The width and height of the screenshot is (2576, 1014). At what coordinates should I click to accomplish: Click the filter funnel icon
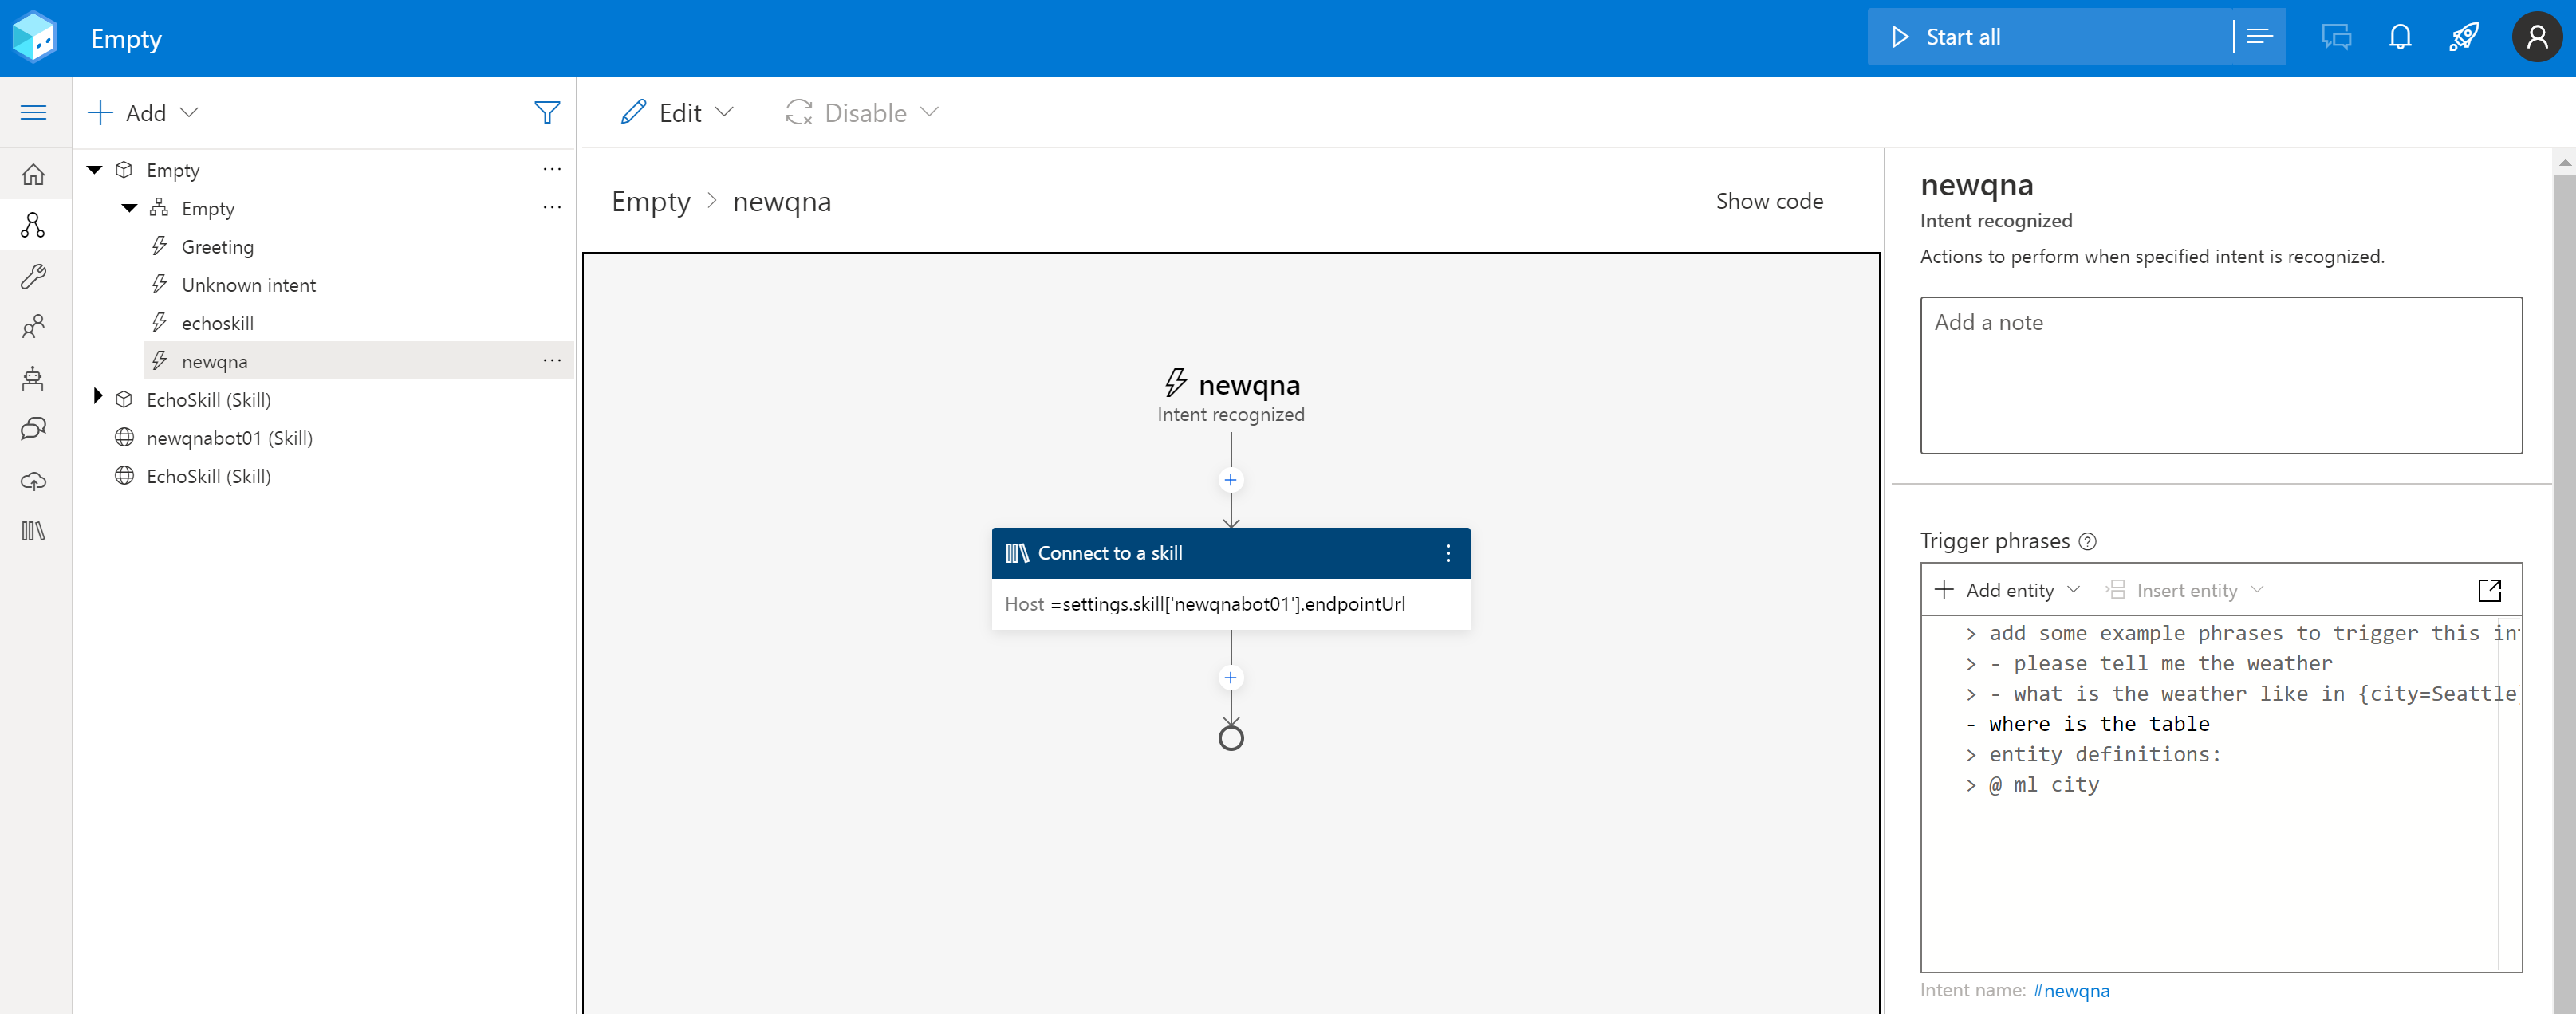546,113
